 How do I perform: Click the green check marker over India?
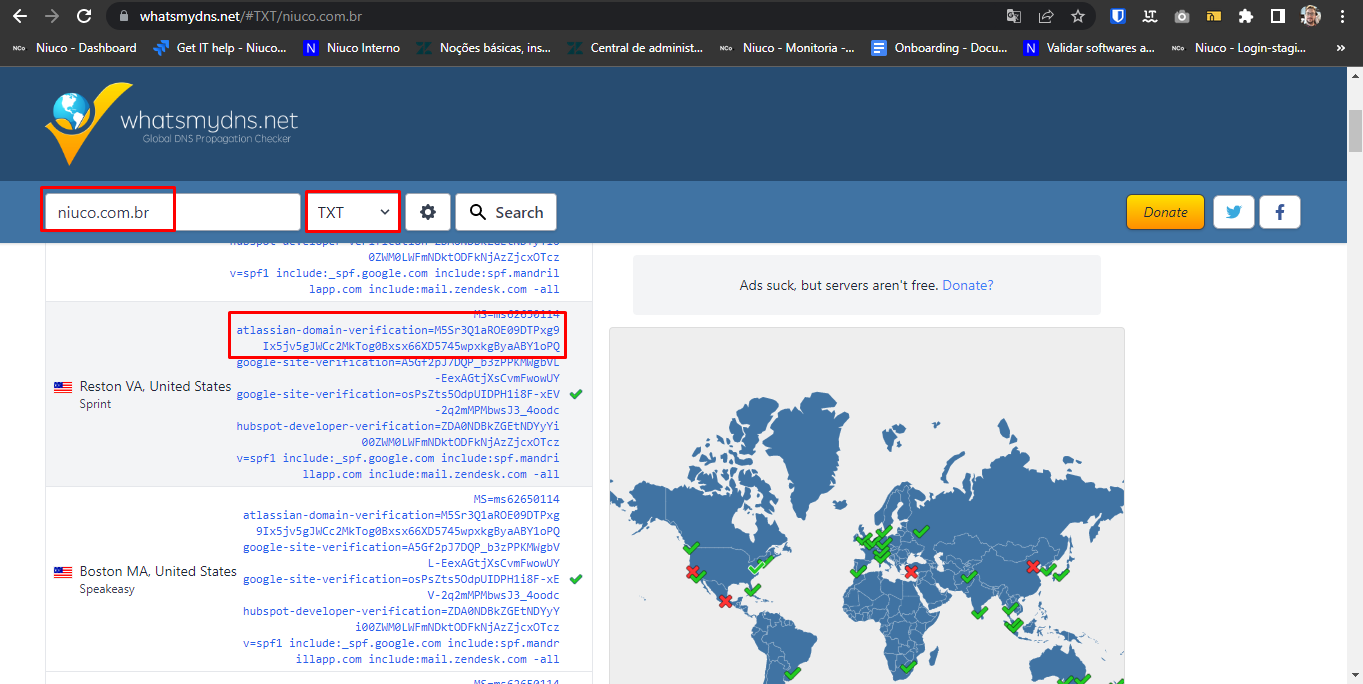[980, 611]
